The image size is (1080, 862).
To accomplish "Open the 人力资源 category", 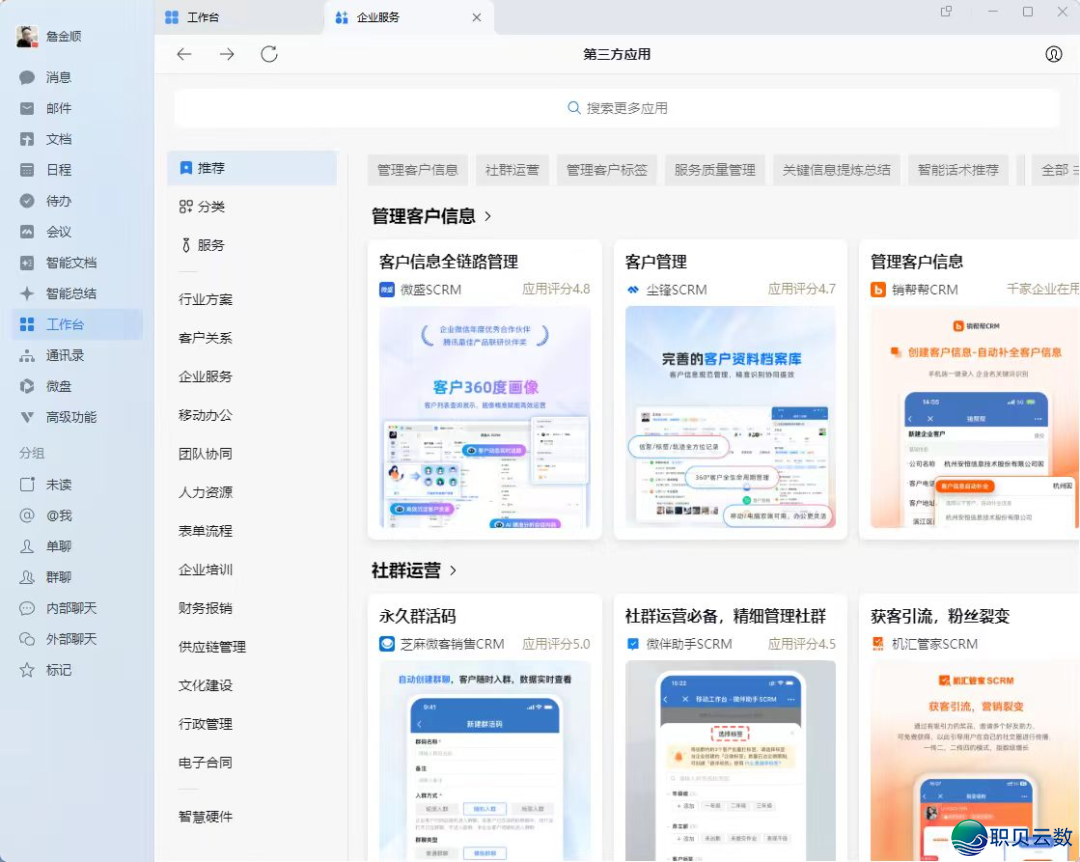I will click(x=205, y=492).
